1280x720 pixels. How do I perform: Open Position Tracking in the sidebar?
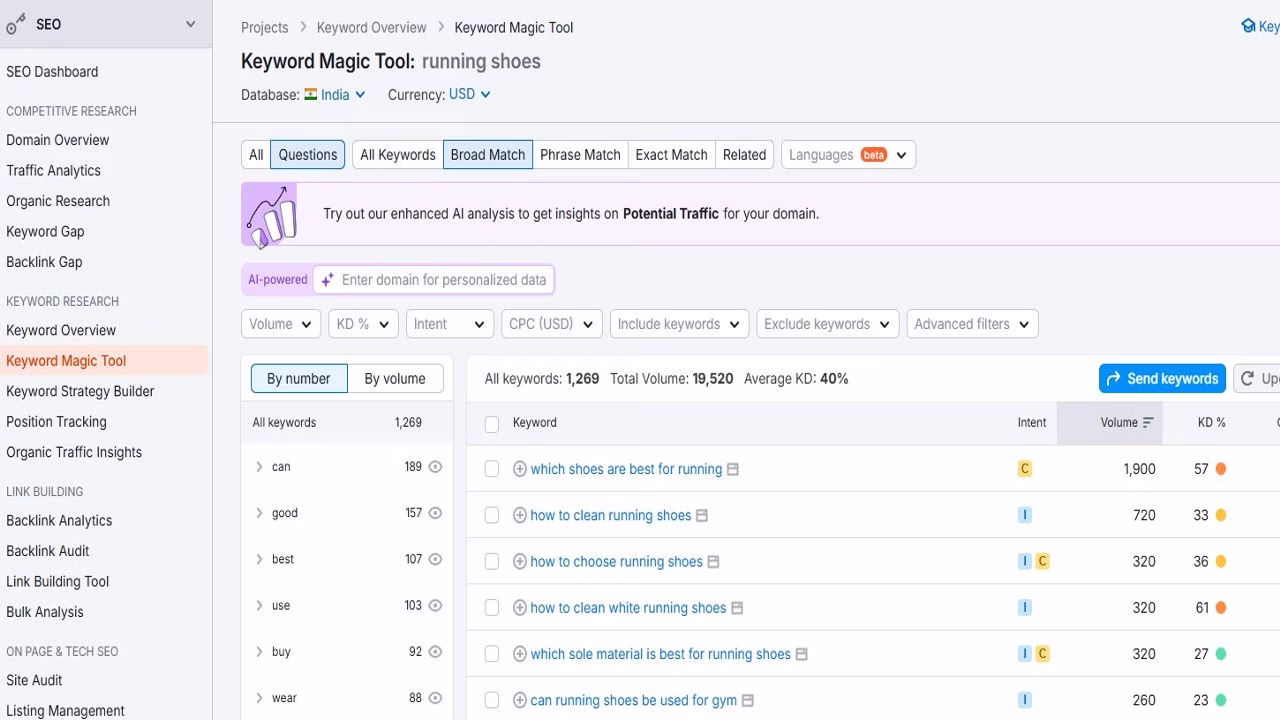pyautogui.click(x=56, y=421)
